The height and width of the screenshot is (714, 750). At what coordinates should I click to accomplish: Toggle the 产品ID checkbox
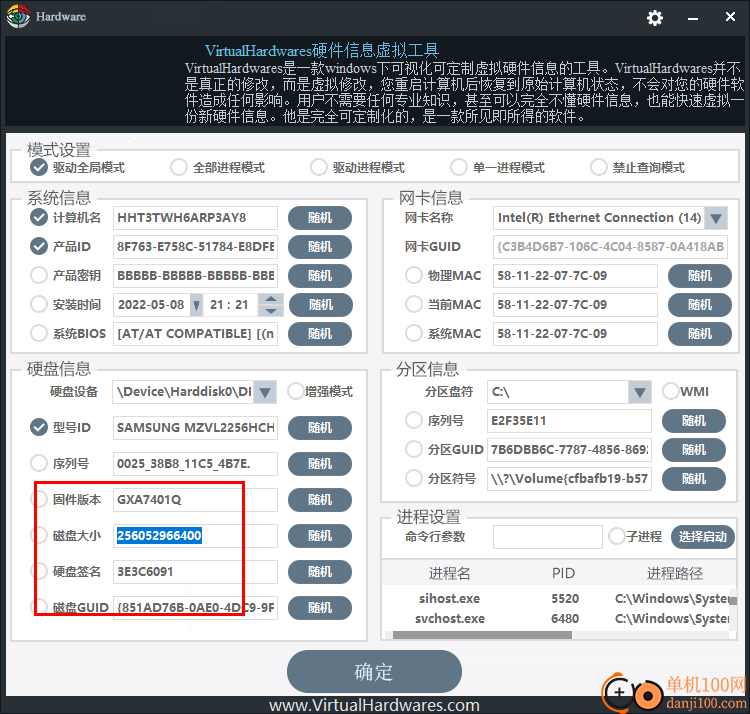click(39, 246)
